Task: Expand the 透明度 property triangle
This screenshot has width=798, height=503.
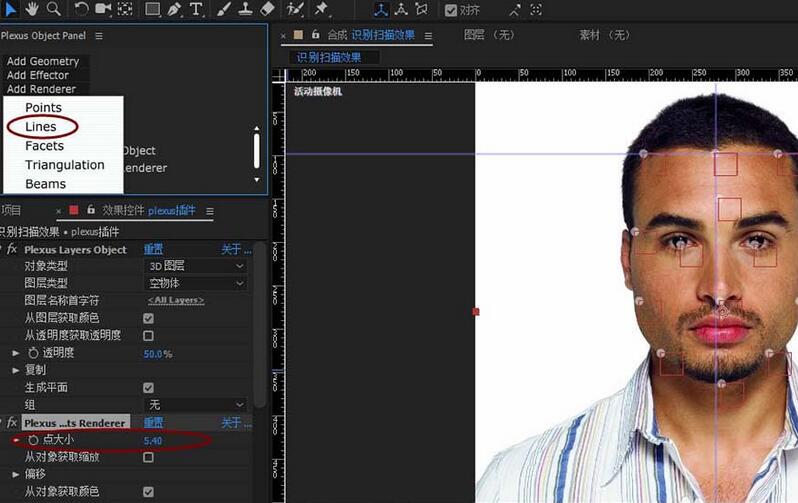Action: point(16,353)
